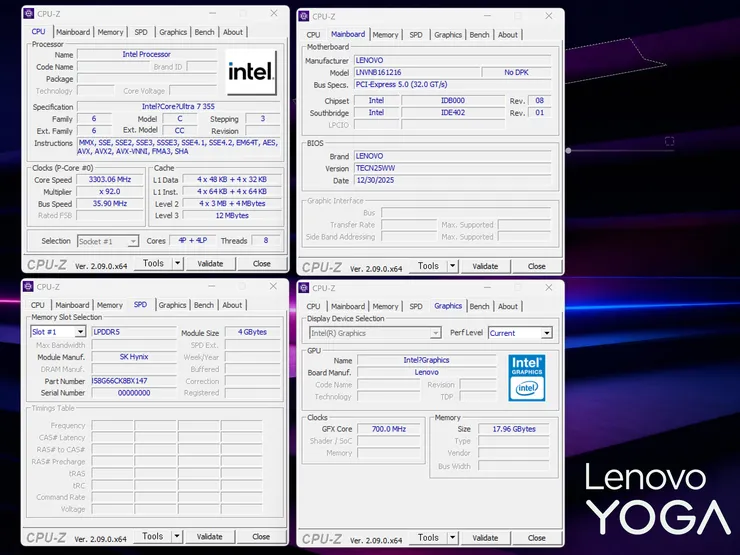Click the LPDDR5 memory type field
This screenshot has height=555, width=740.
134,332
